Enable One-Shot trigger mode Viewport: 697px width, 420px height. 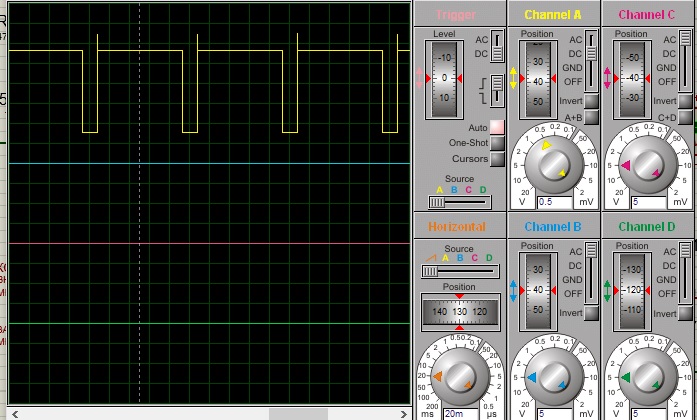tap(497, 143)
